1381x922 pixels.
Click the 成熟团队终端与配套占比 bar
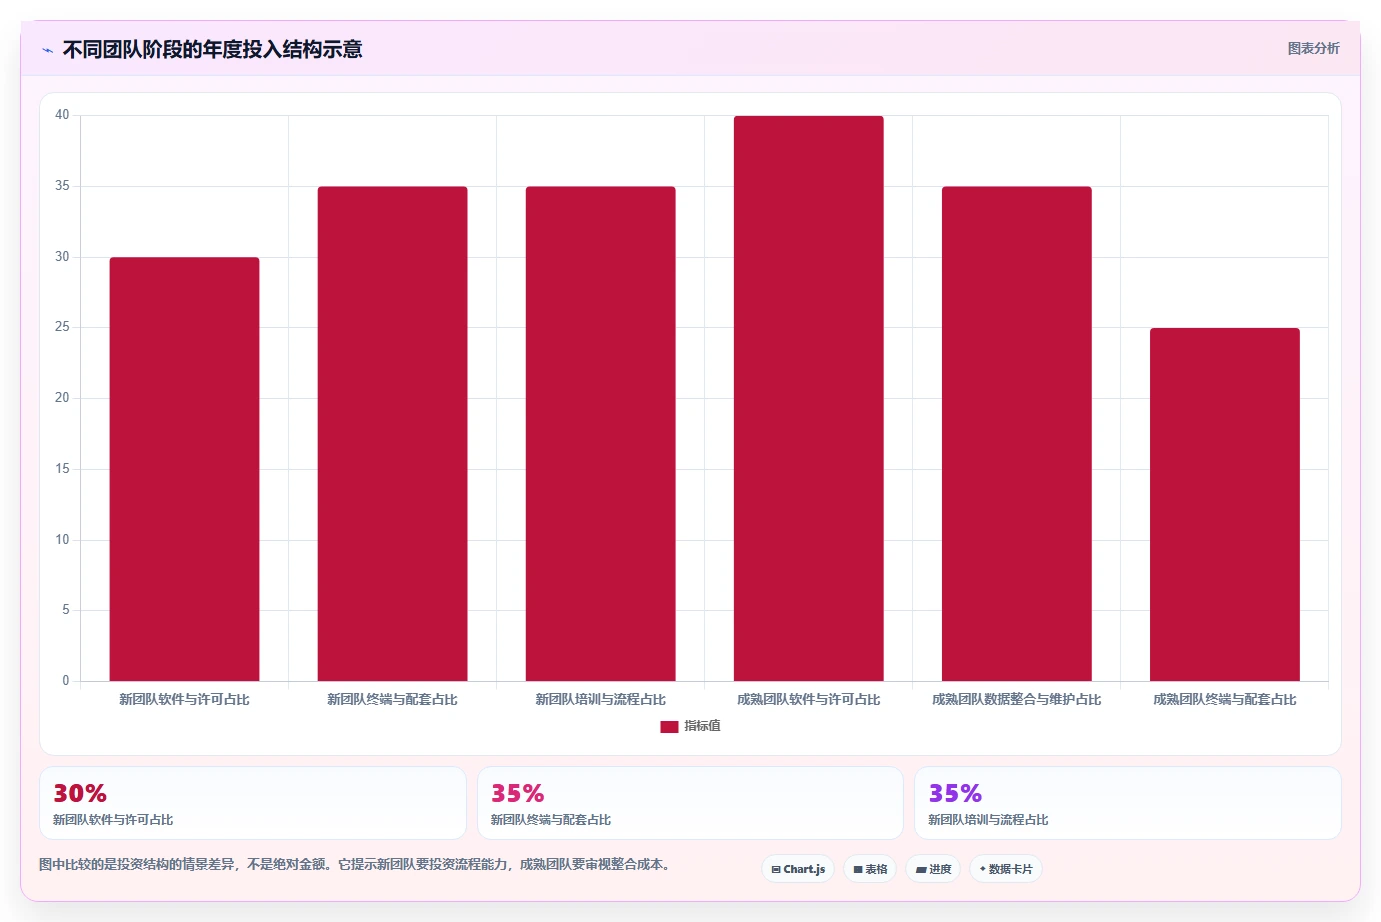[x=1224, y=504]
